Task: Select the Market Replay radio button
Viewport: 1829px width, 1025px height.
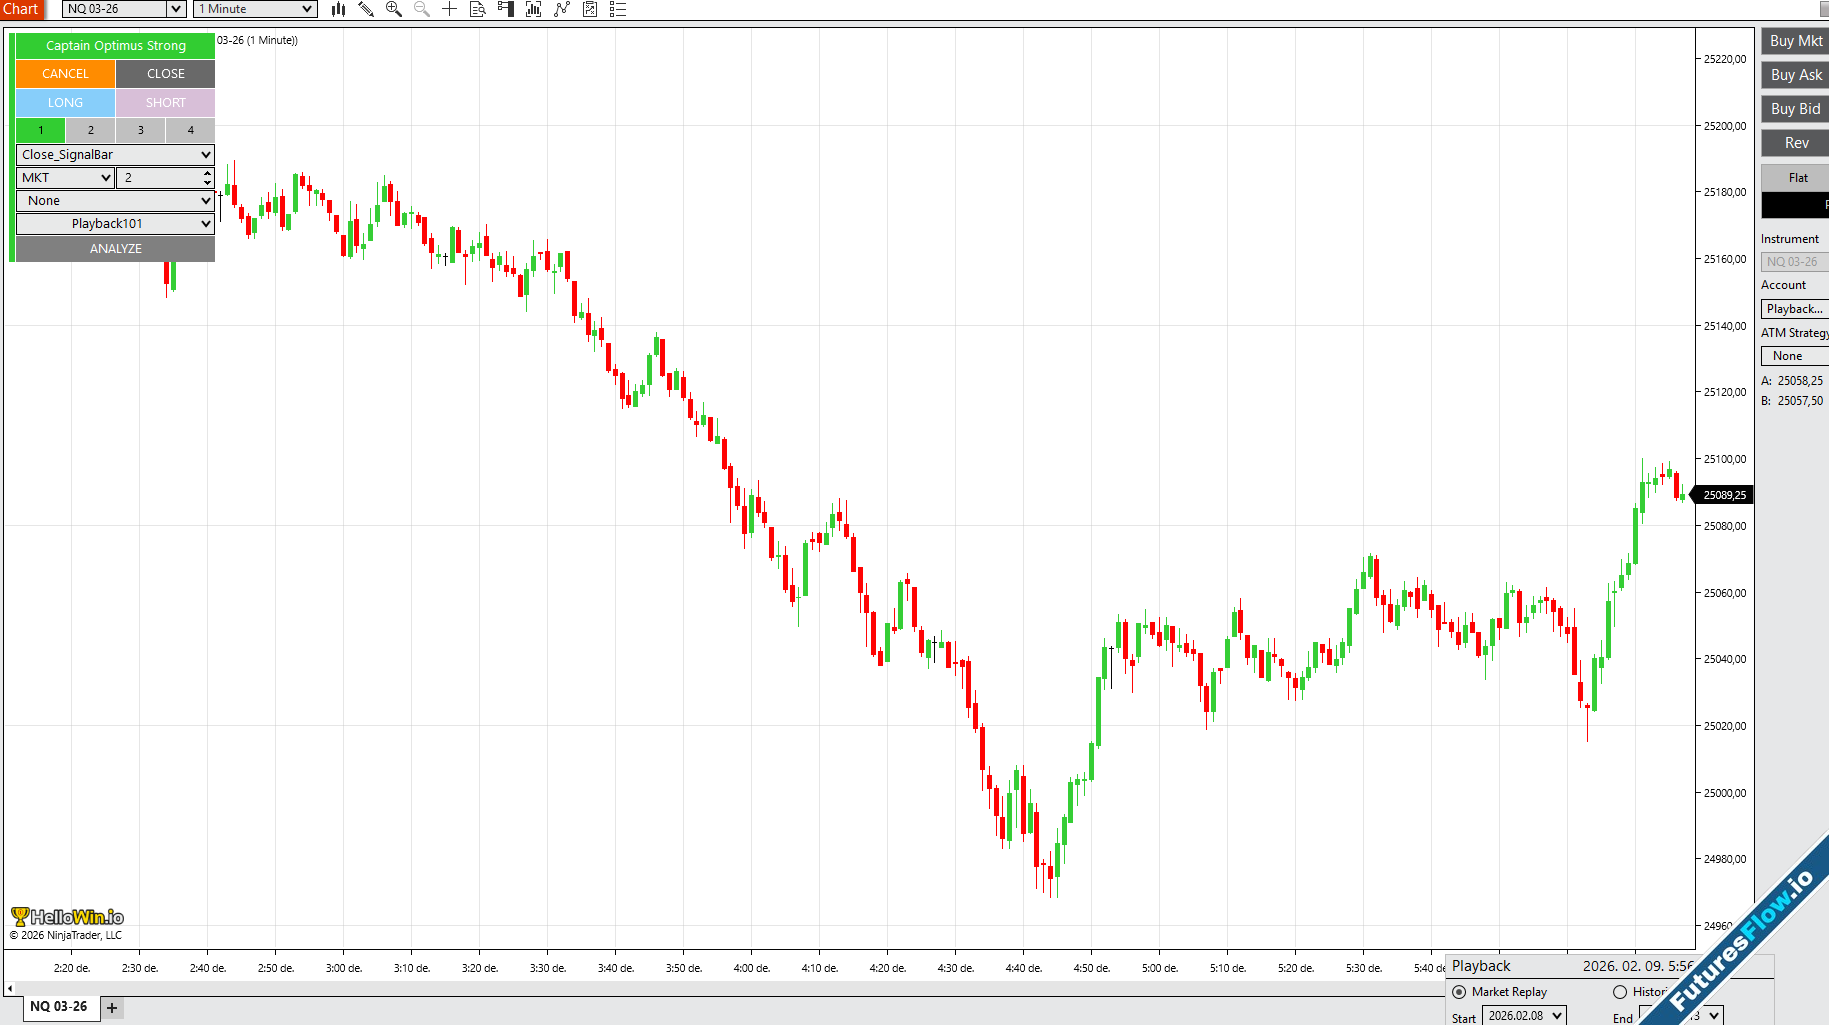Action: pos(1459,992)
